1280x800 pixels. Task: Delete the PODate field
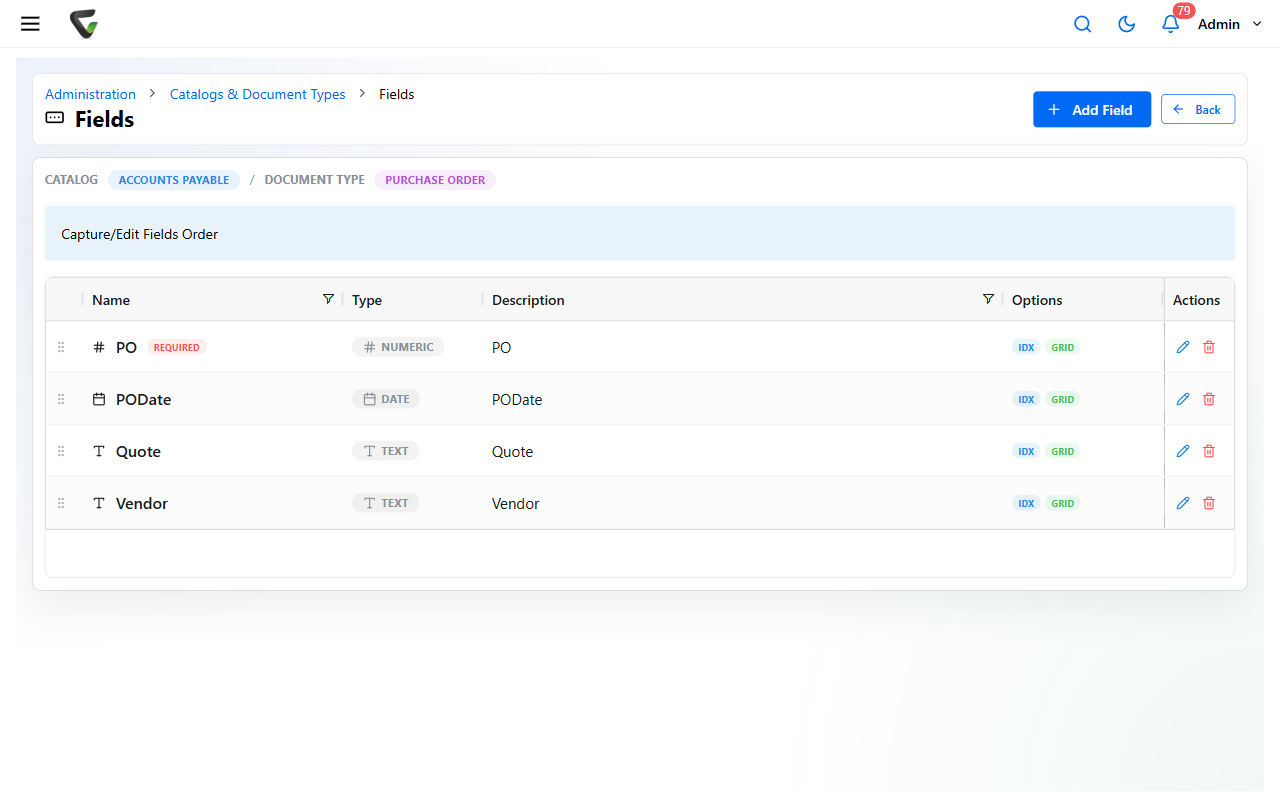click(x=1209, y=399)
